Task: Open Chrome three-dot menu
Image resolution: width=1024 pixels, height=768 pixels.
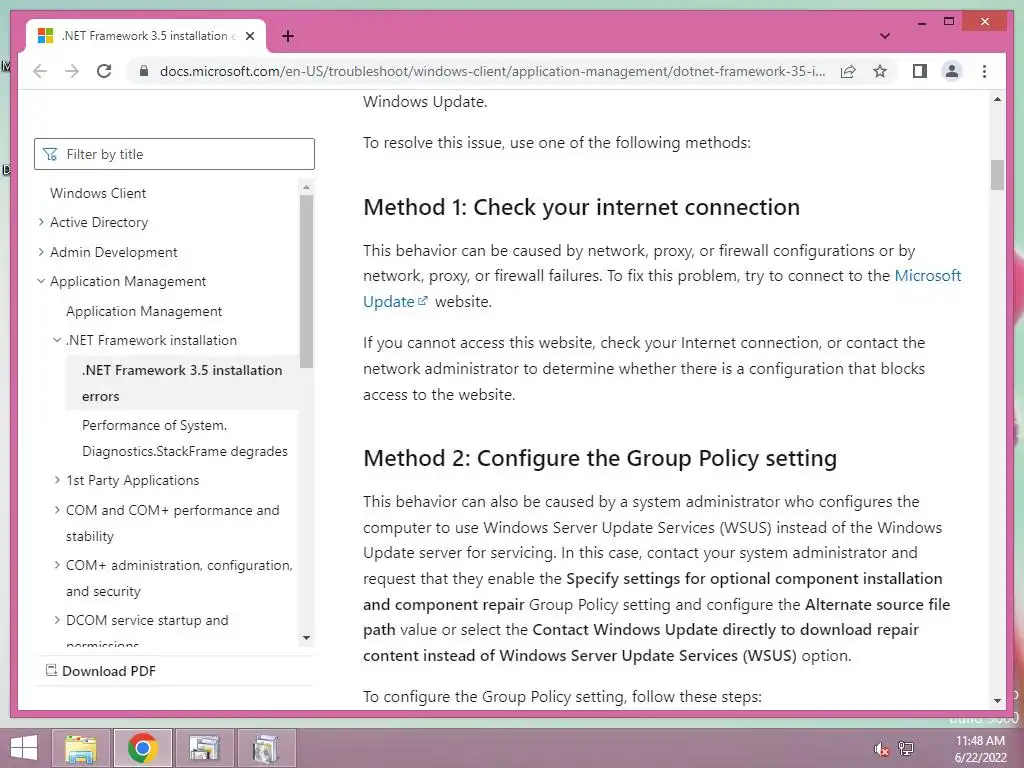Action: pyautogui.click(x=984, y=71)
